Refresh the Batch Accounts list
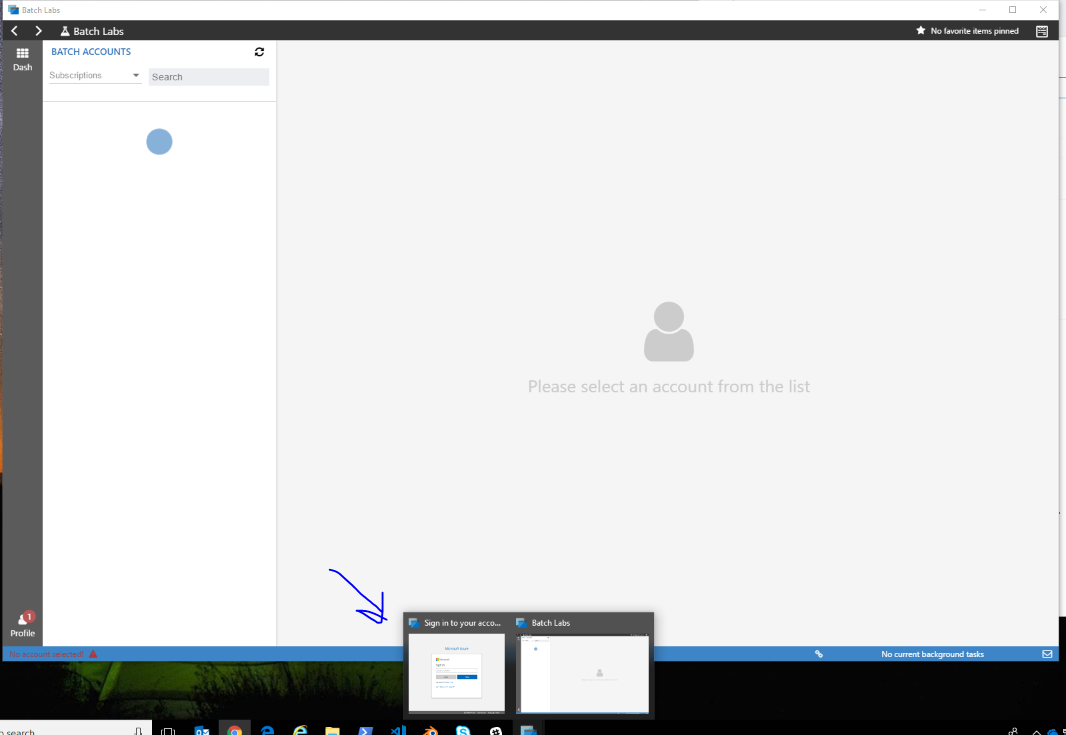The height and width of the screenshot is (735, 1066). pyautogui.click(x=259, y=52)
